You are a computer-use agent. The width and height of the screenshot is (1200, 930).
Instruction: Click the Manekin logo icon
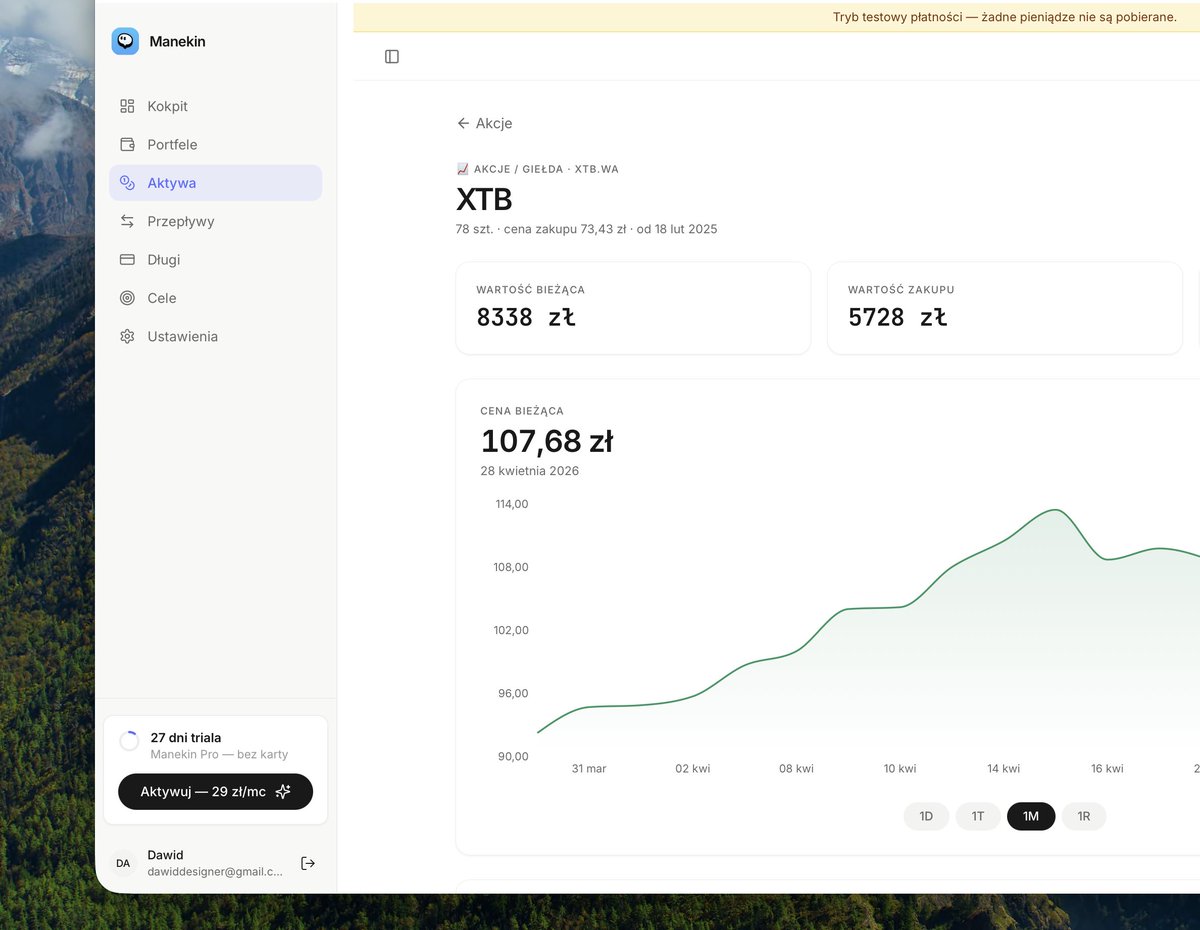click(x=125, y=41)
